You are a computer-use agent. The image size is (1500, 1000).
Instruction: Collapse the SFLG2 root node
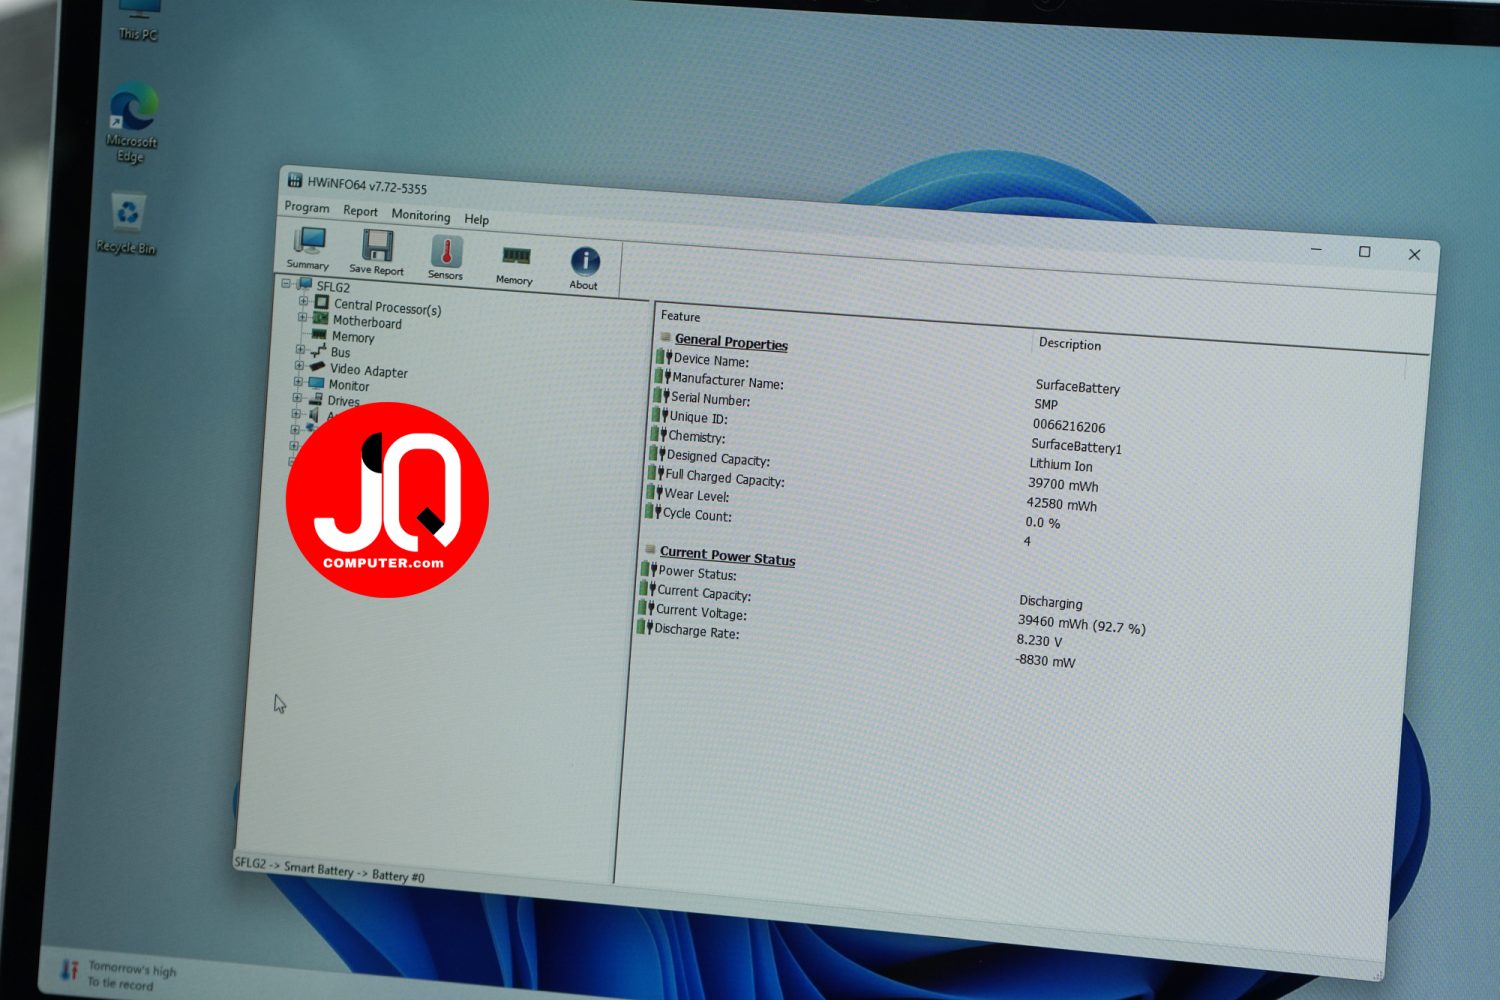286,283
